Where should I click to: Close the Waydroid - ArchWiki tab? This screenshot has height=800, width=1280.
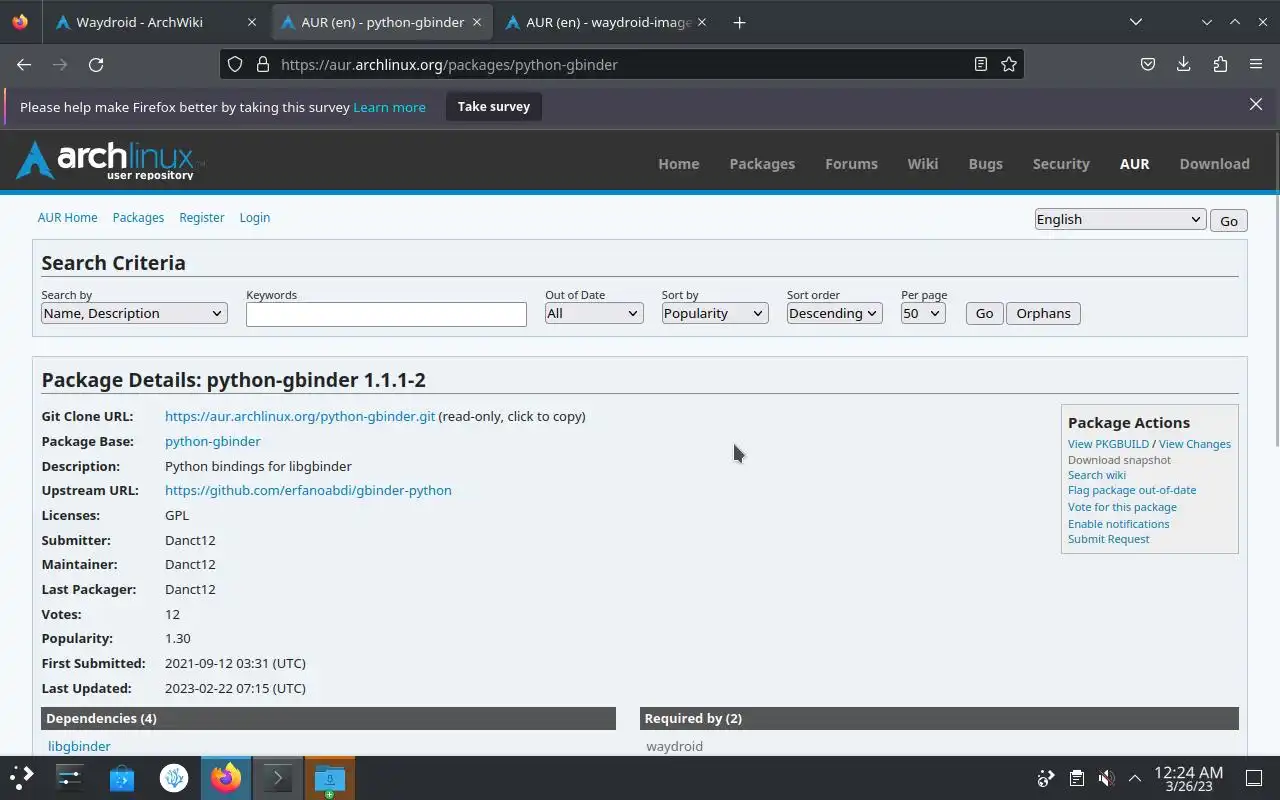(x=251, y=22)
